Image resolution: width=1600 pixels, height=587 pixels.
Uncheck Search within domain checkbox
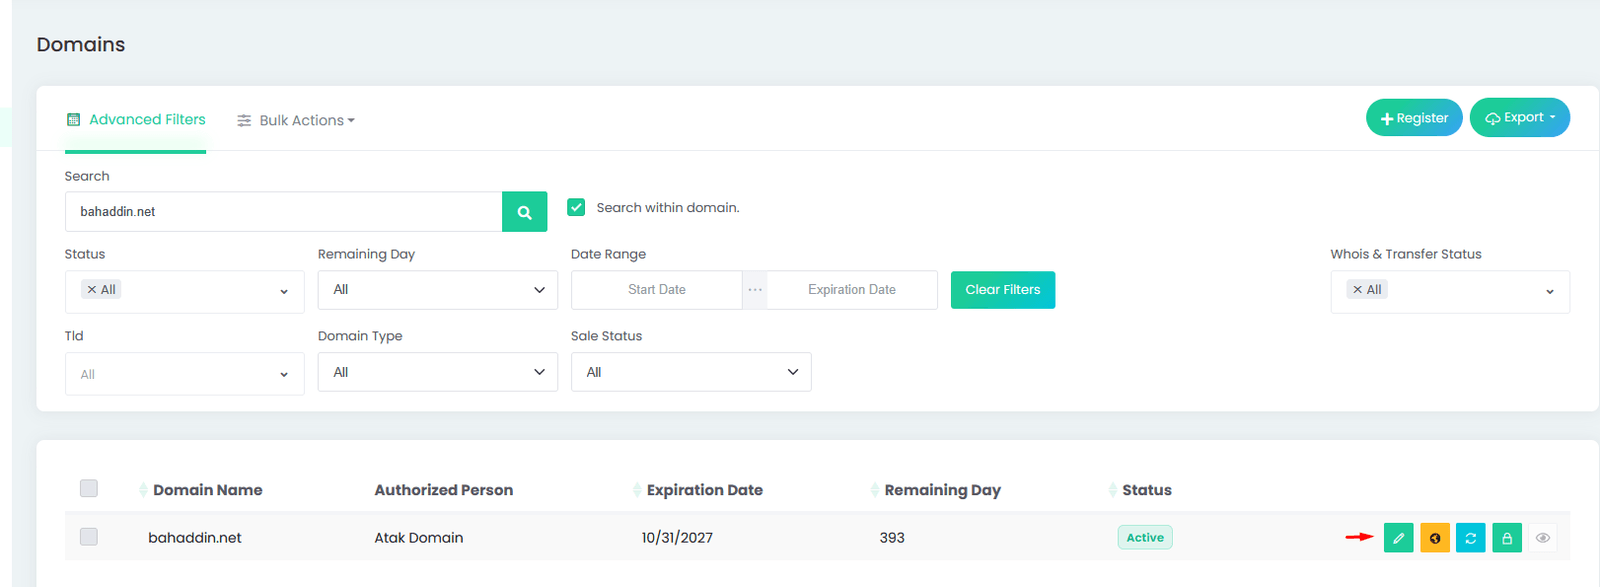[576, 207]
